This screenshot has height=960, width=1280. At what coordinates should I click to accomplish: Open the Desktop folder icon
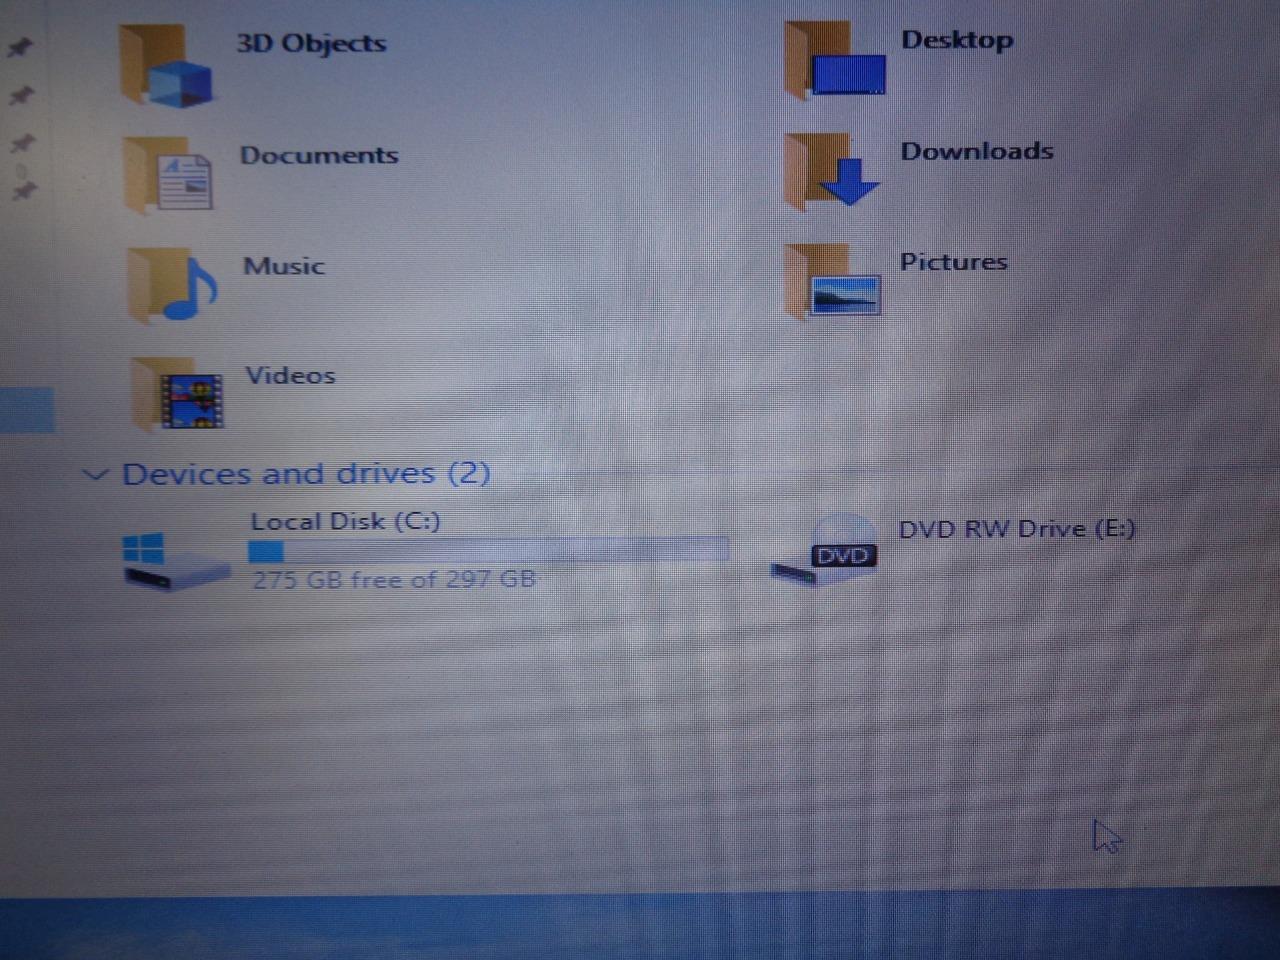[x=835, y=62]
